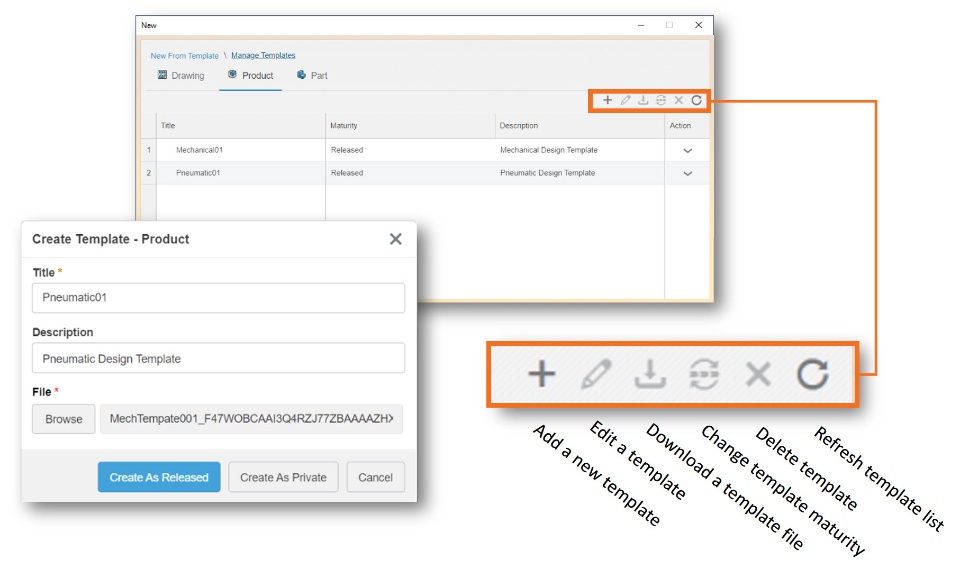Click the Browse button
This screenshot has width=960, height=569.
(x=64, y=419)
